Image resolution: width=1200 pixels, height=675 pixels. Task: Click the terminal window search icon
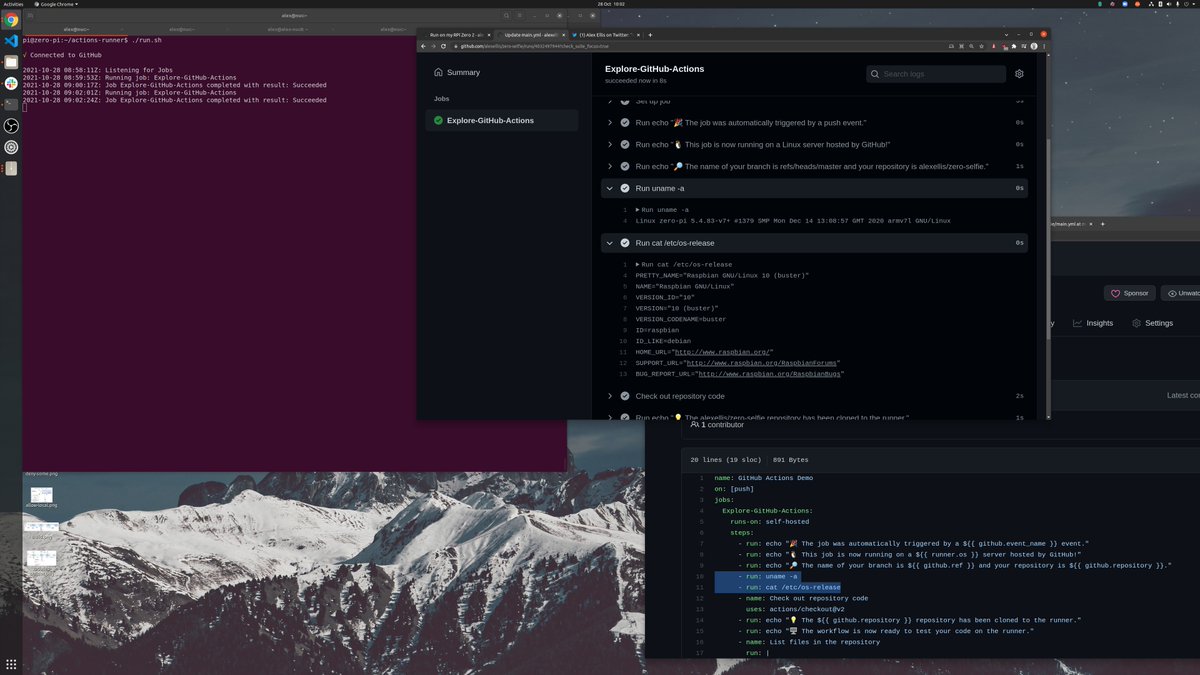507,16
